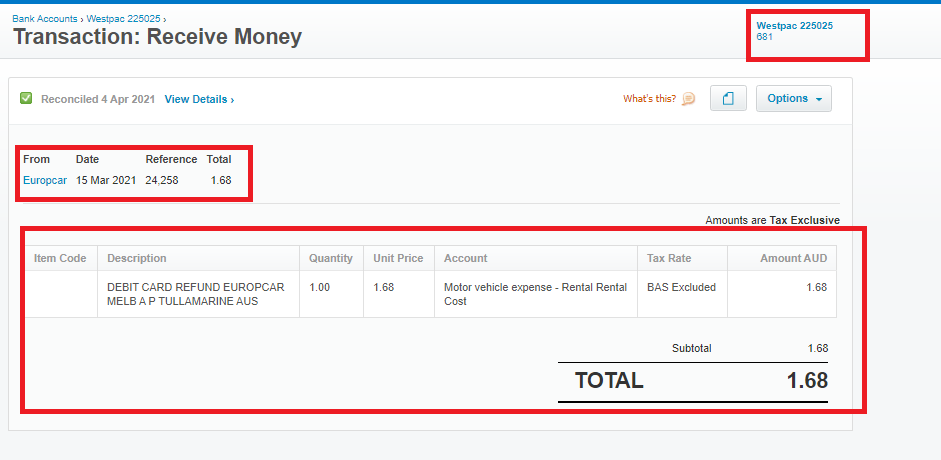
Task: Click the green reconciled checkmark icon
Action: tap(26, 98)
